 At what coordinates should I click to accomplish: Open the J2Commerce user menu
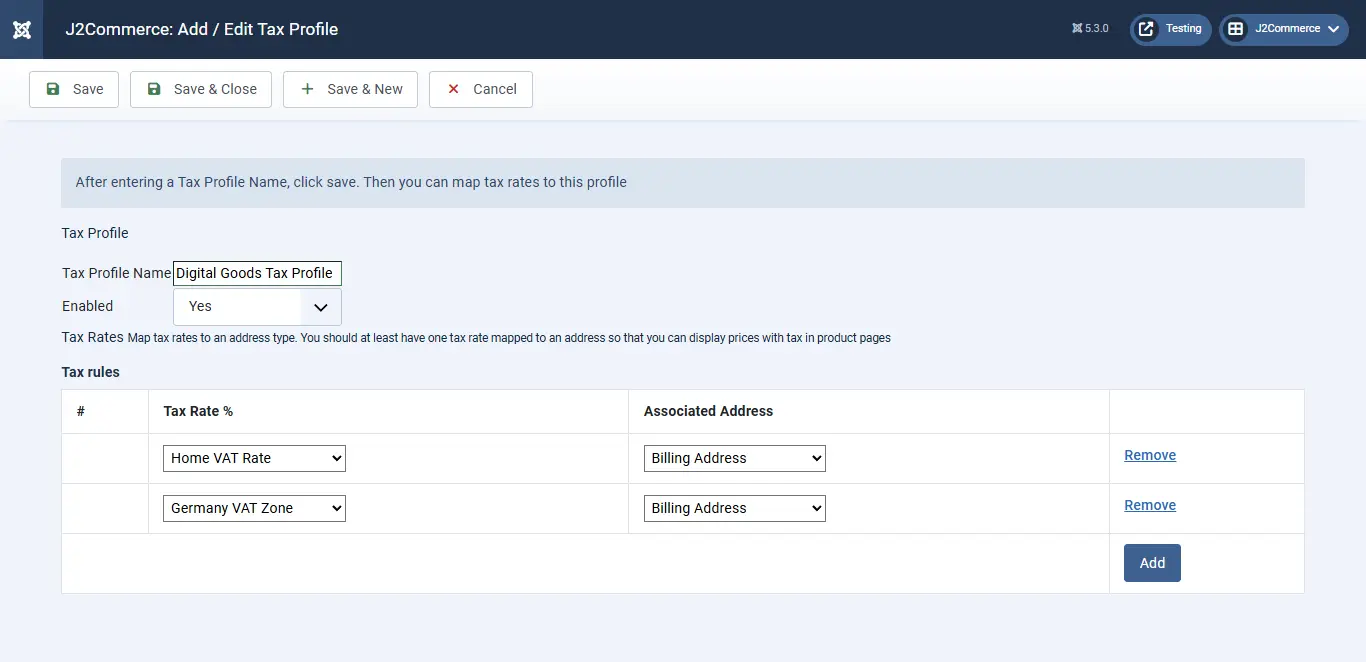tap(1284, 29)
